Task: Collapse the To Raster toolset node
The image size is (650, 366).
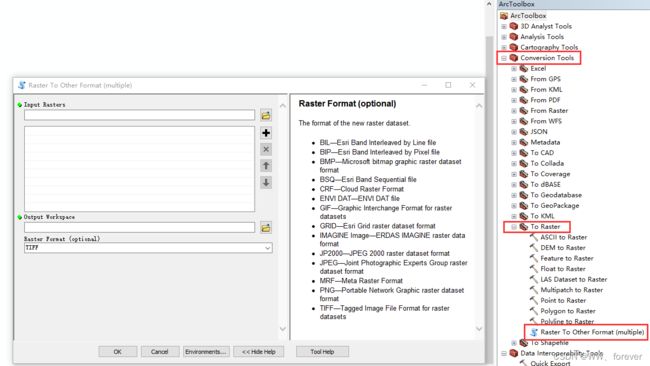Action: click(514, 227)
